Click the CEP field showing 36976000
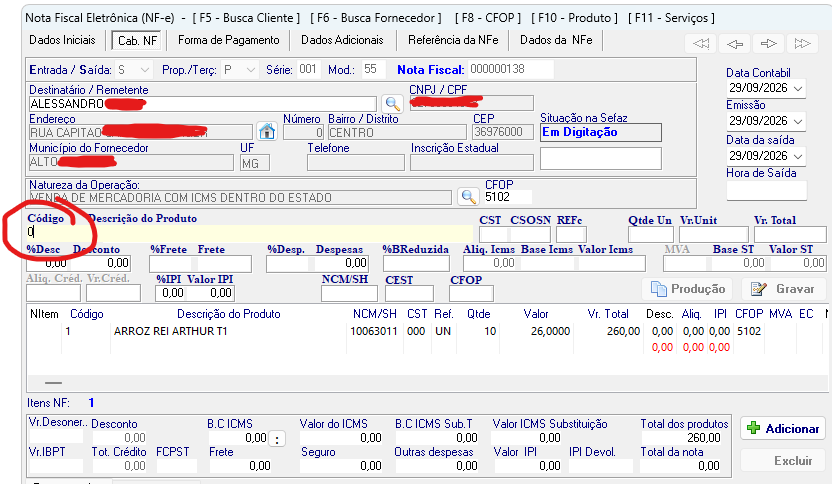 point(503,132)
